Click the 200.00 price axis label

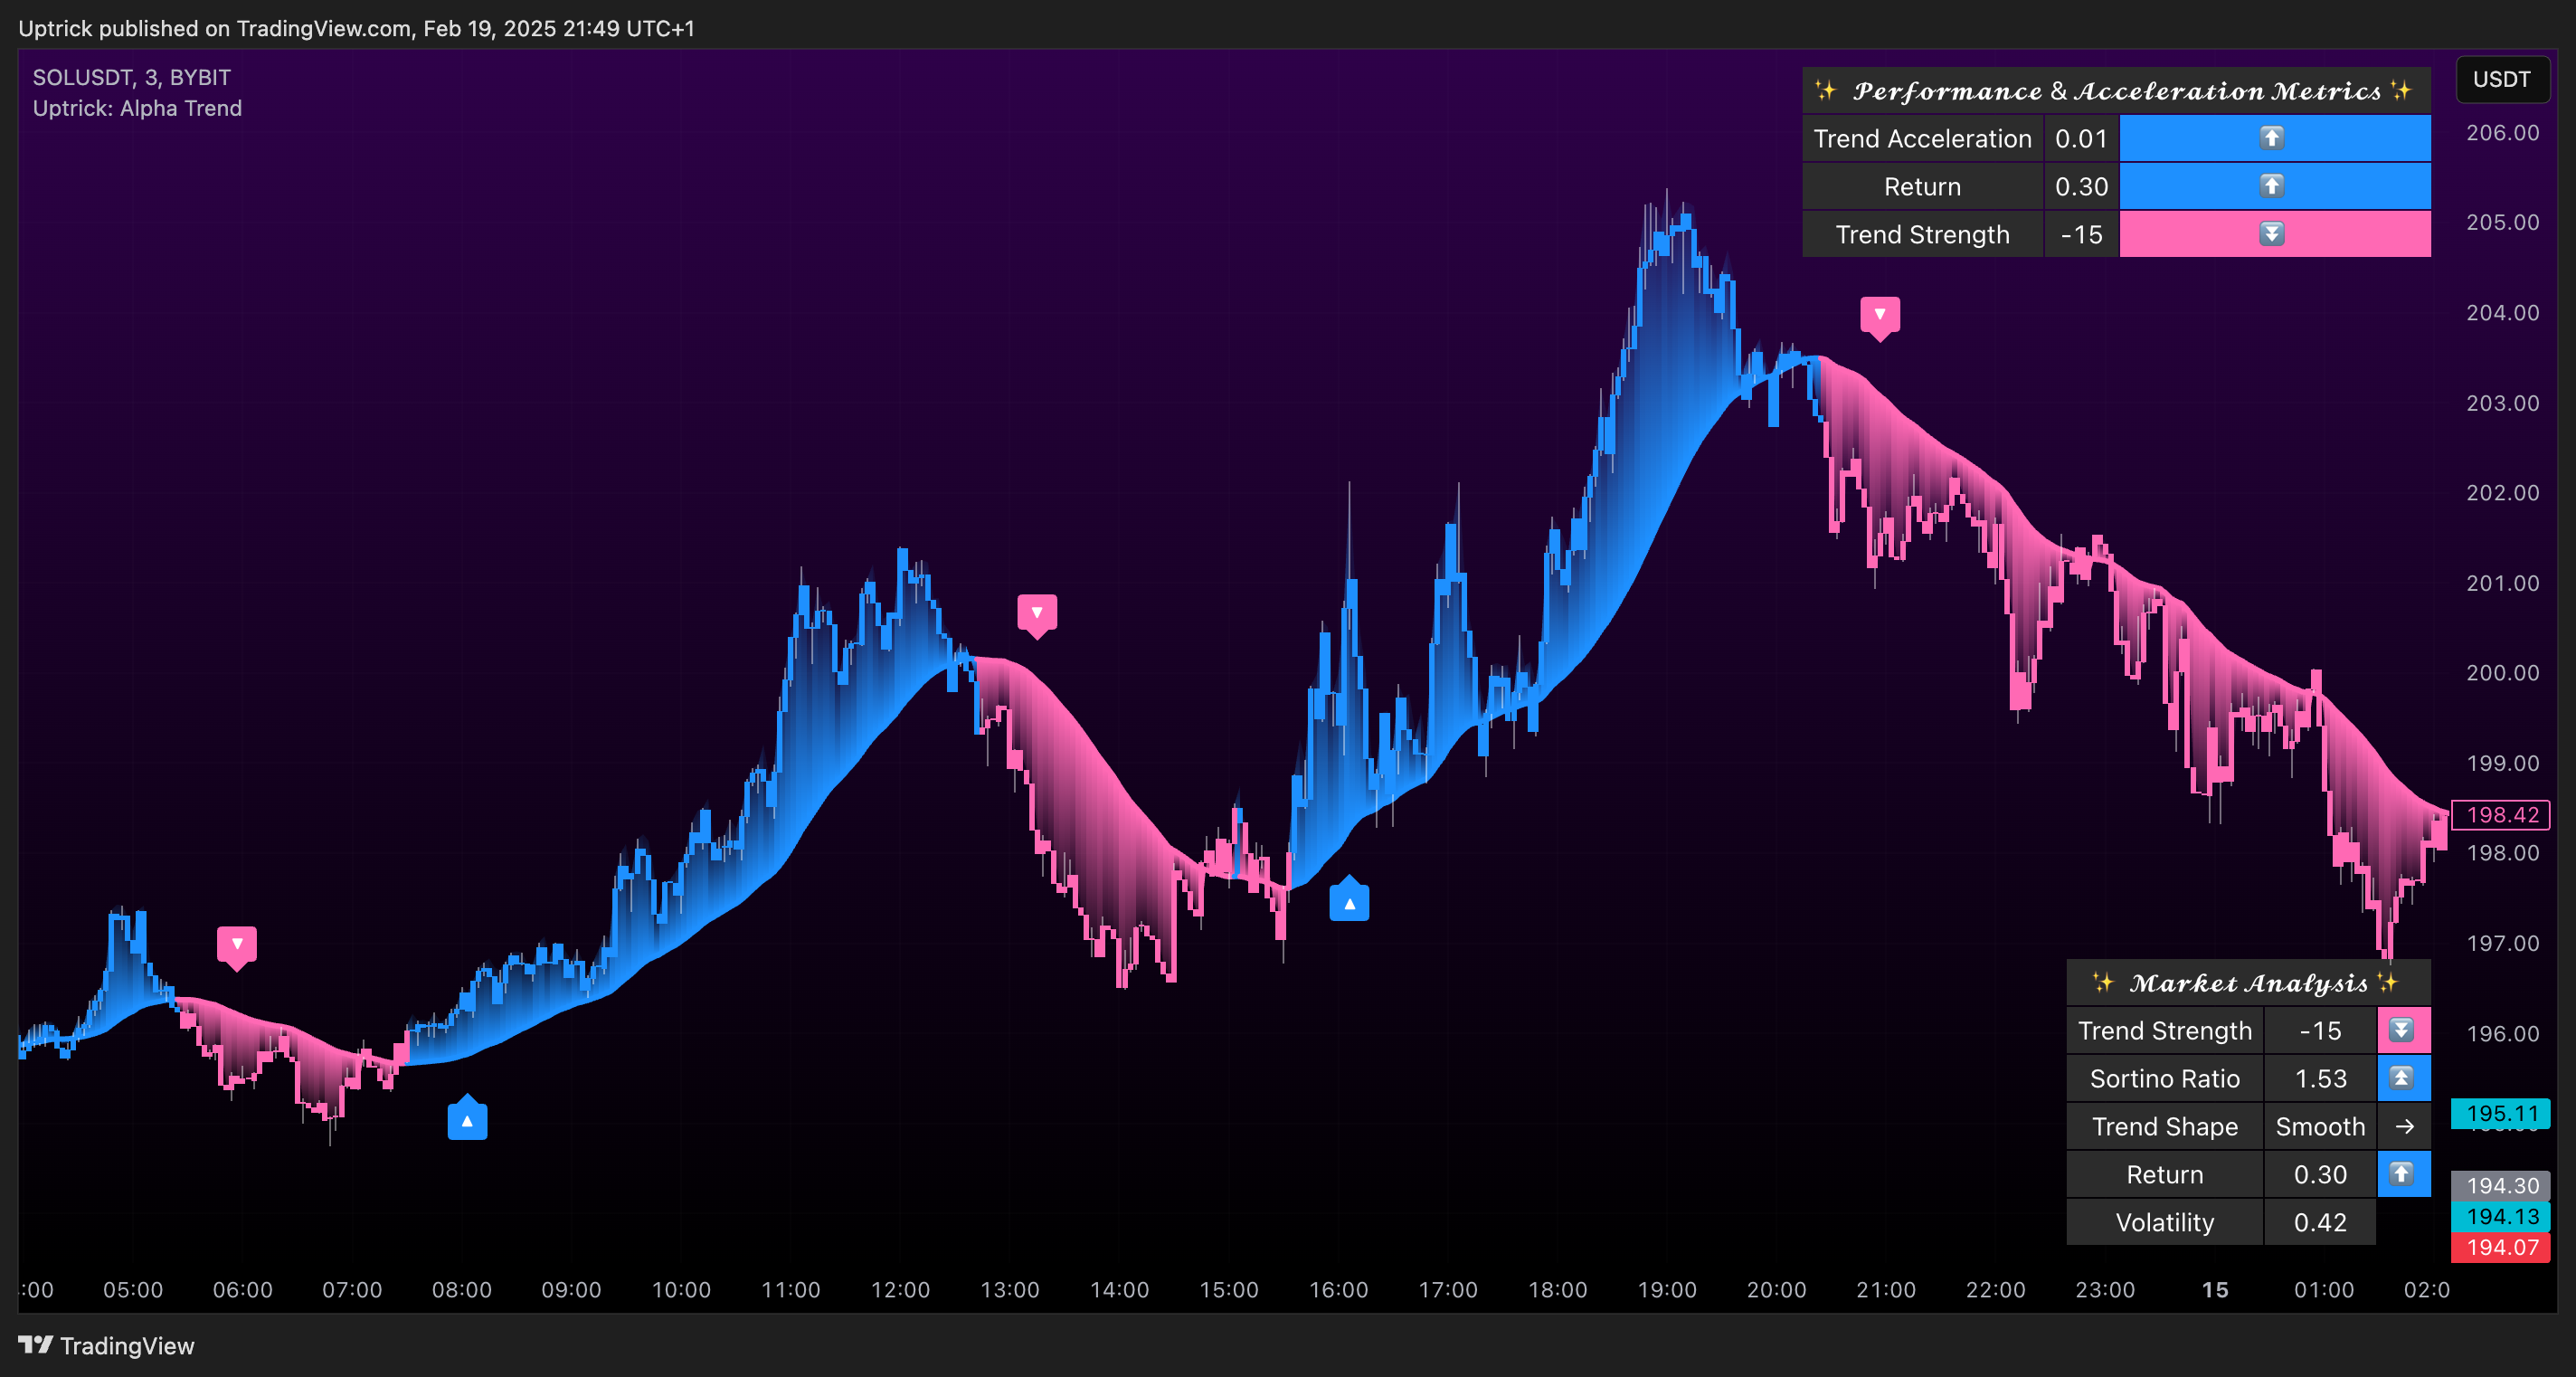(2502, 672)
